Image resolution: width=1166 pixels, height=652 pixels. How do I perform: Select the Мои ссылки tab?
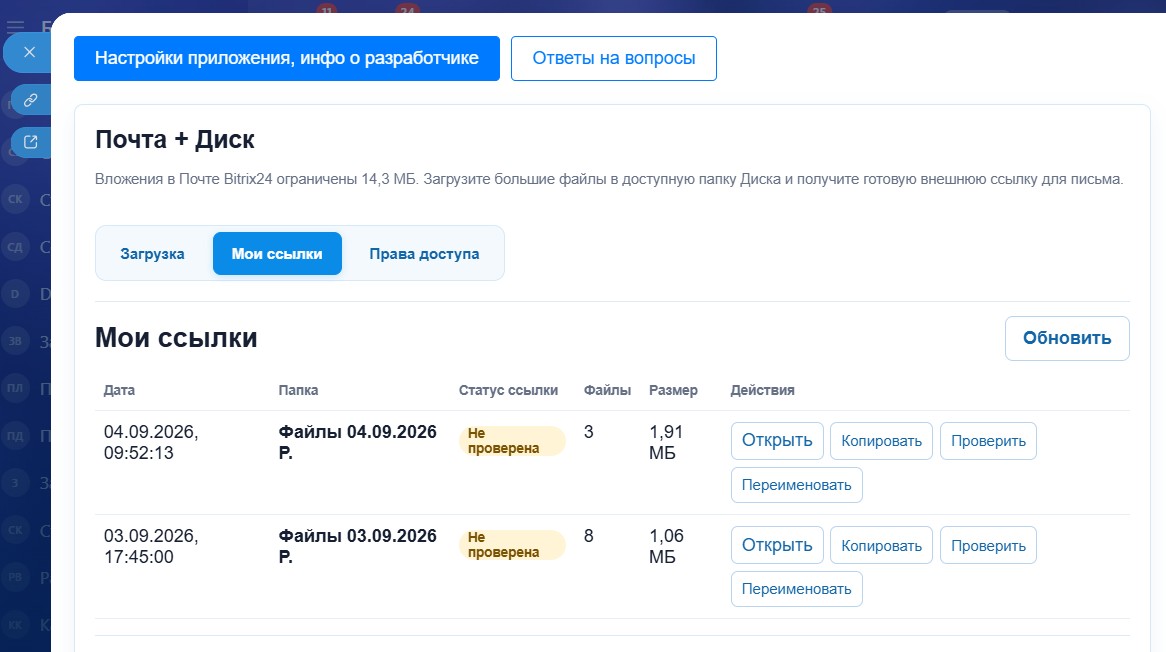pos(277,254)
